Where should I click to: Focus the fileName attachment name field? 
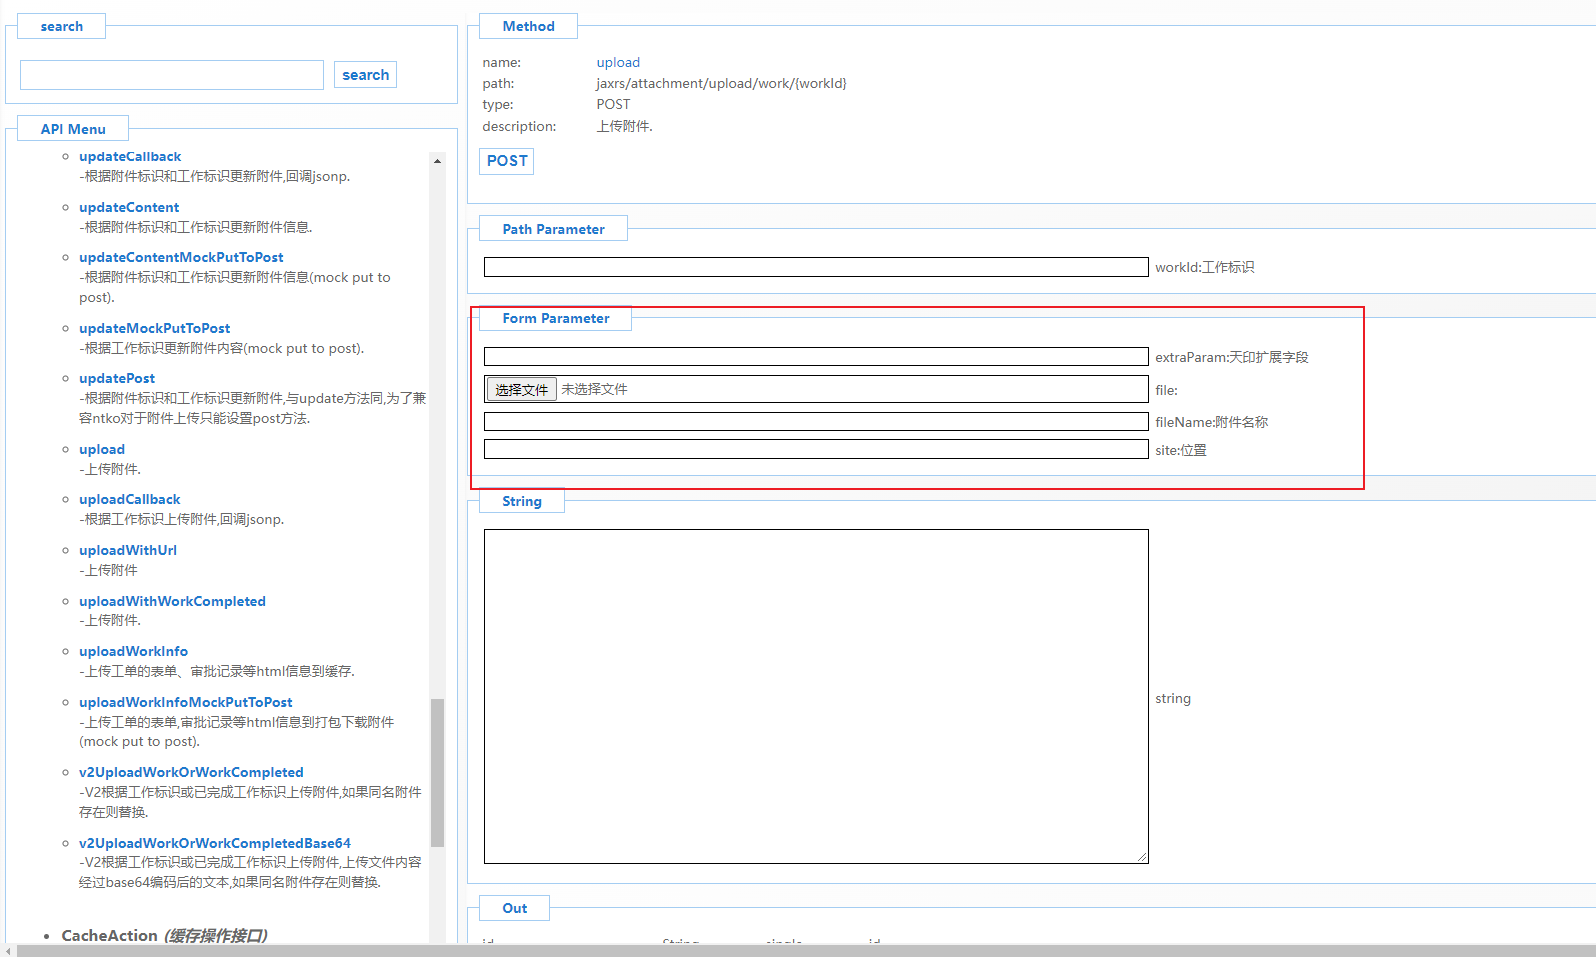pos(815,422)
